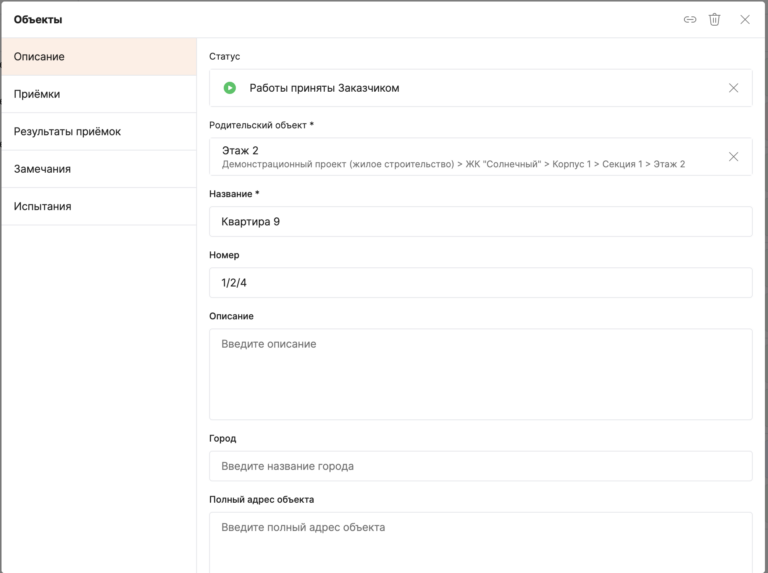This screenshot has height=573, width=768.
Task: Open the Испытания tab
Action: coord(98,206)
